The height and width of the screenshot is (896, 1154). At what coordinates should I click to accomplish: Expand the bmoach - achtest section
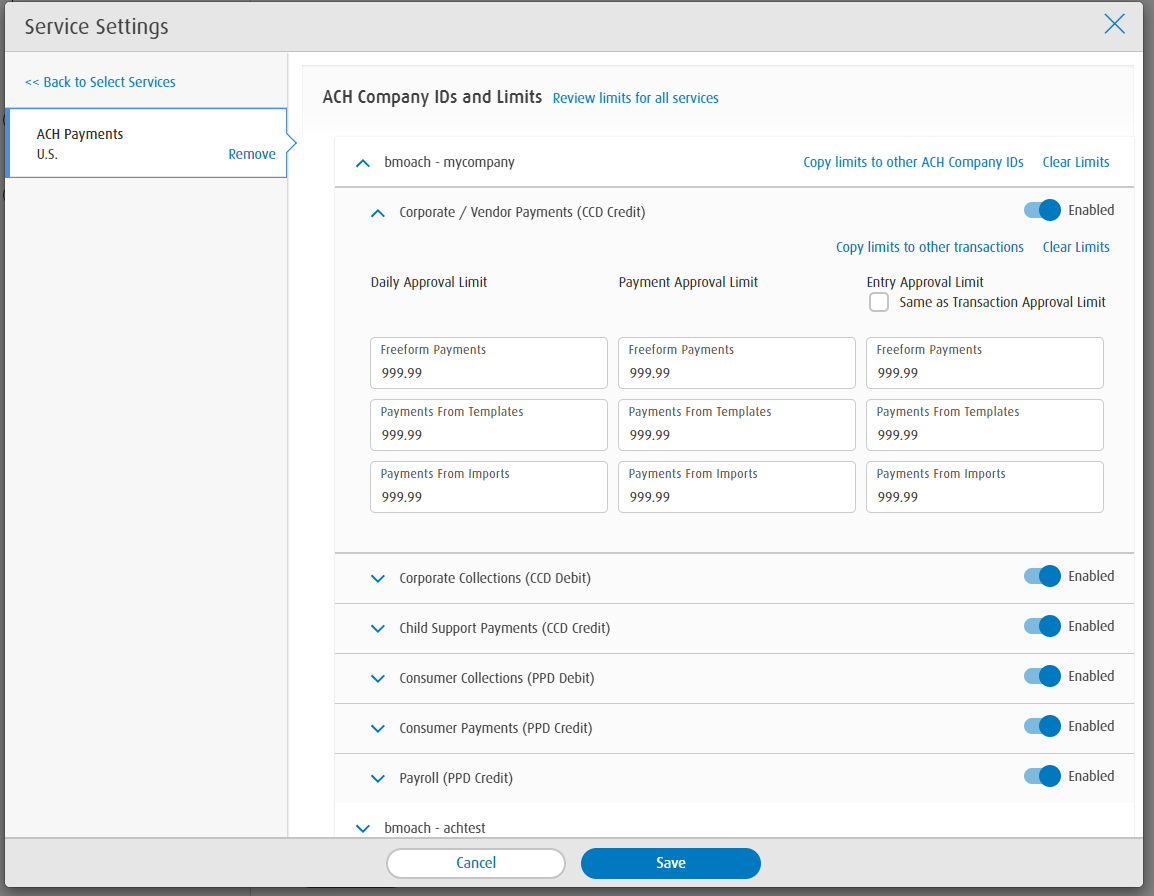point(363,828)
